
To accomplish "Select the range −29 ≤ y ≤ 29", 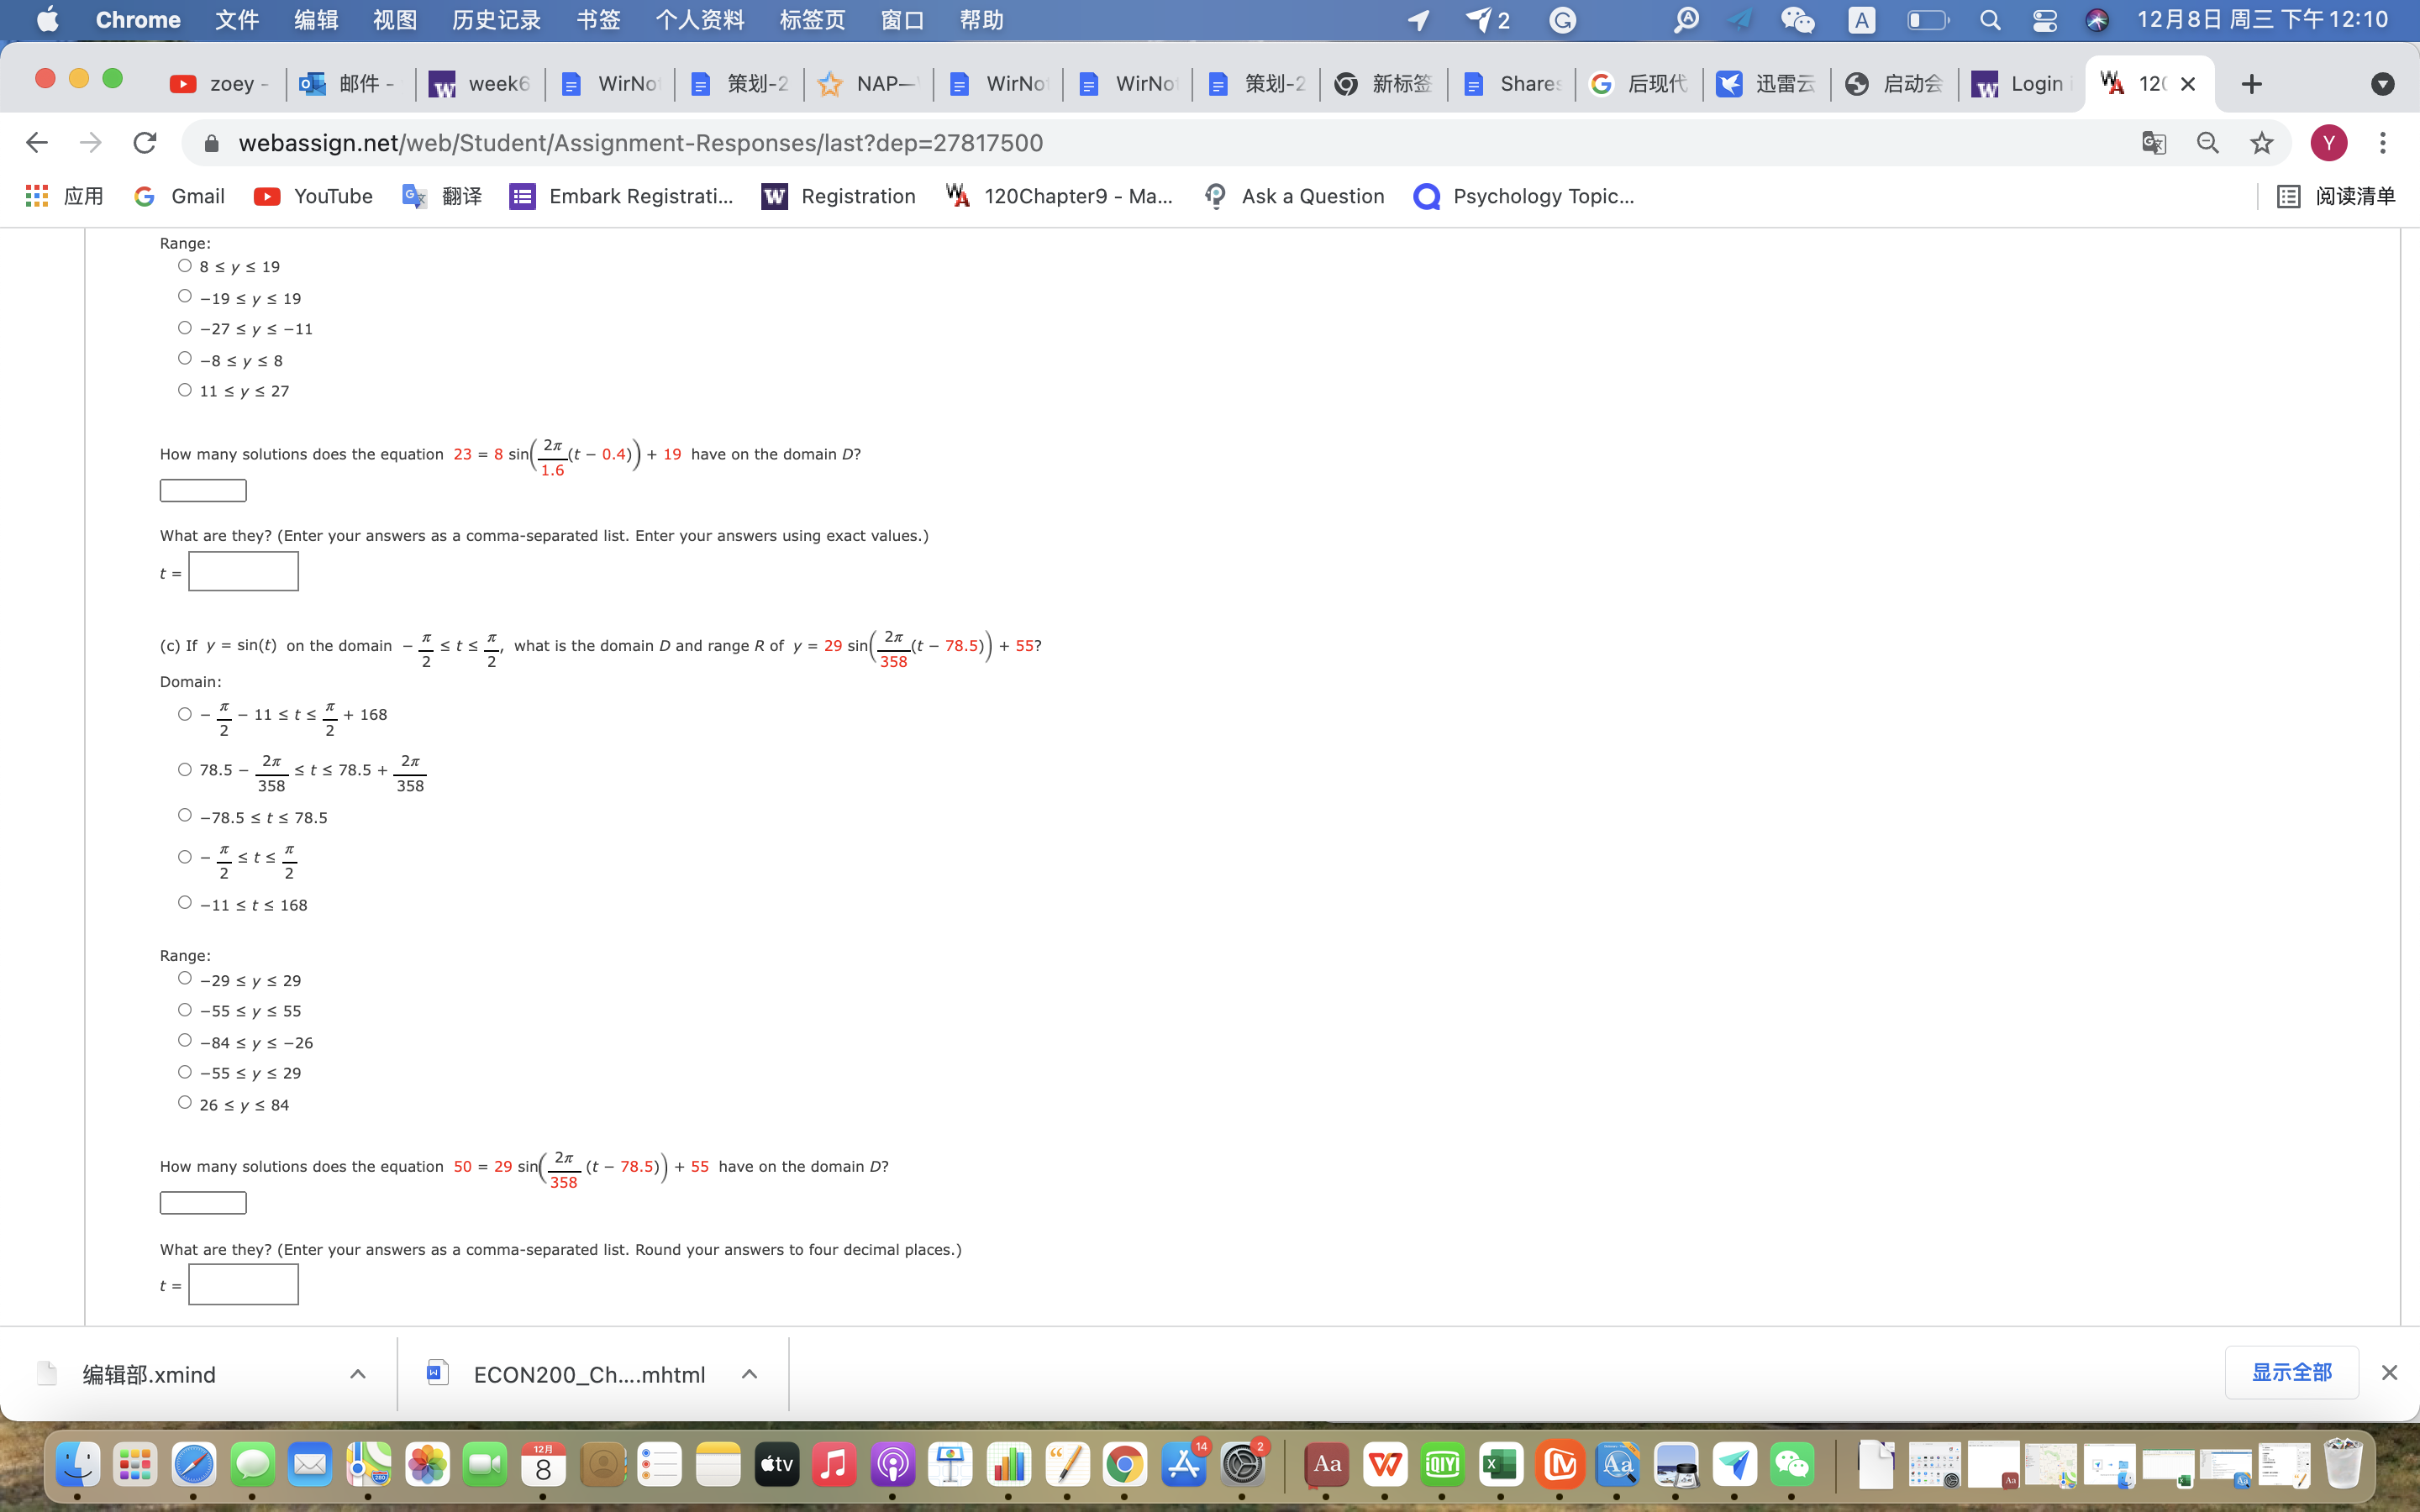I will pyautogui.click(x=184, y=977).
